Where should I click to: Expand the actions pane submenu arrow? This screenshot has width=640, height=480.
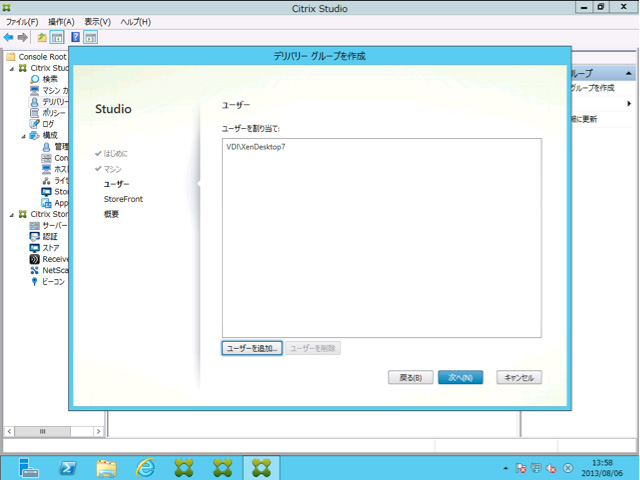629,104
